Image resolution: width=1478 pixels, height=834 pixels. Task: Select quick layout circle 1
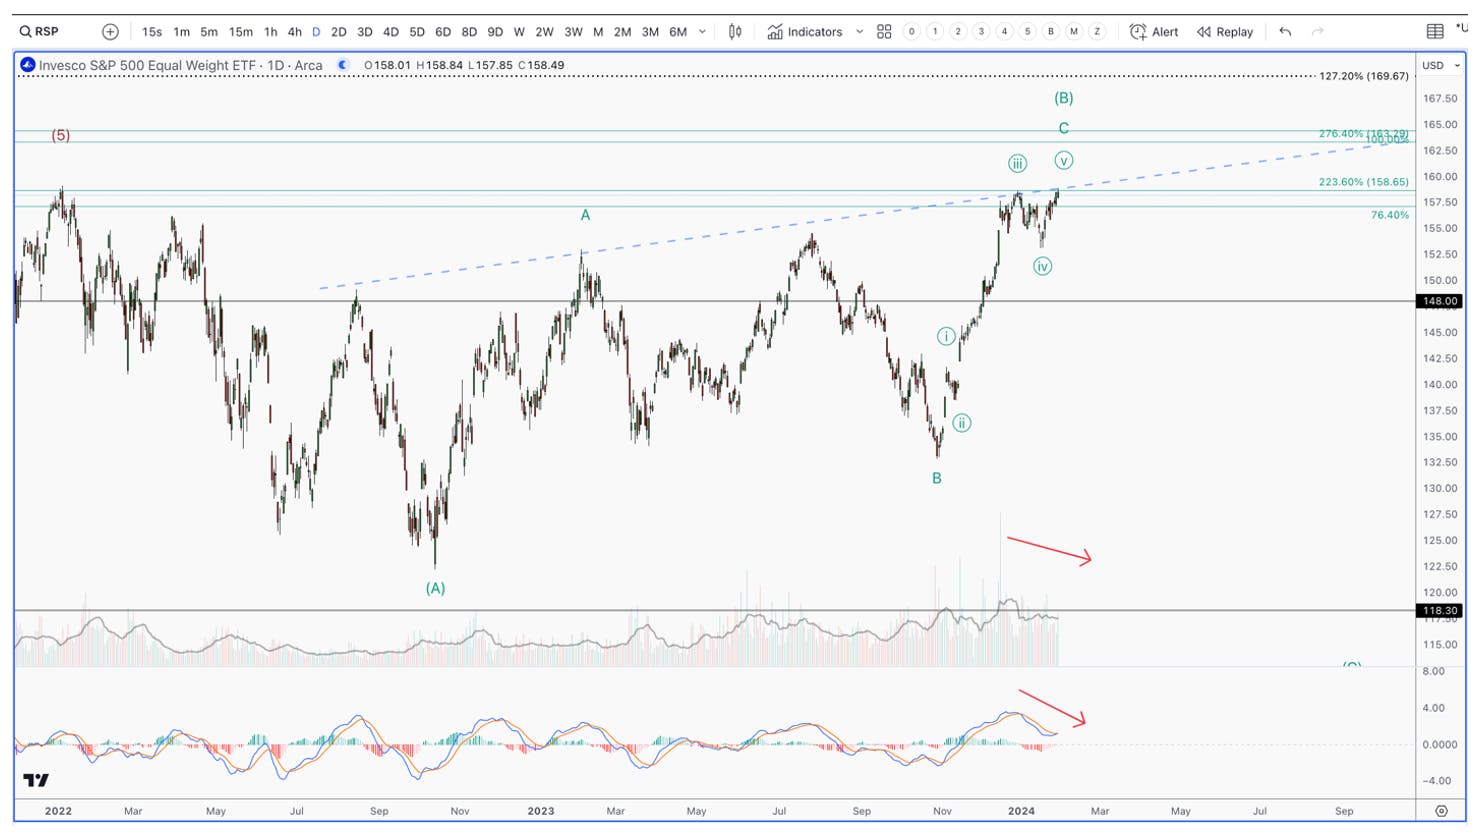pyautogui.click(x=935, y=32)
